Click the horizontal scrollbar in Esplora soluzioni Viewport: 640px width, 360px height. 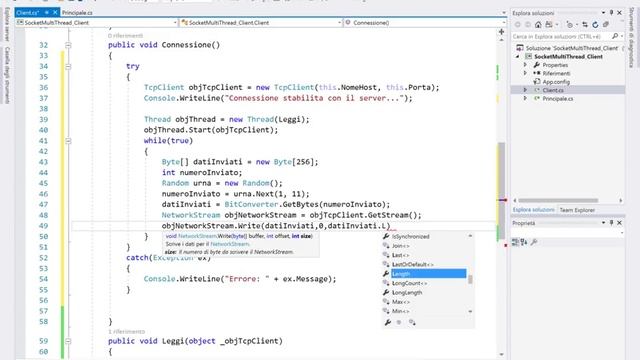click(x=558, y=200)
